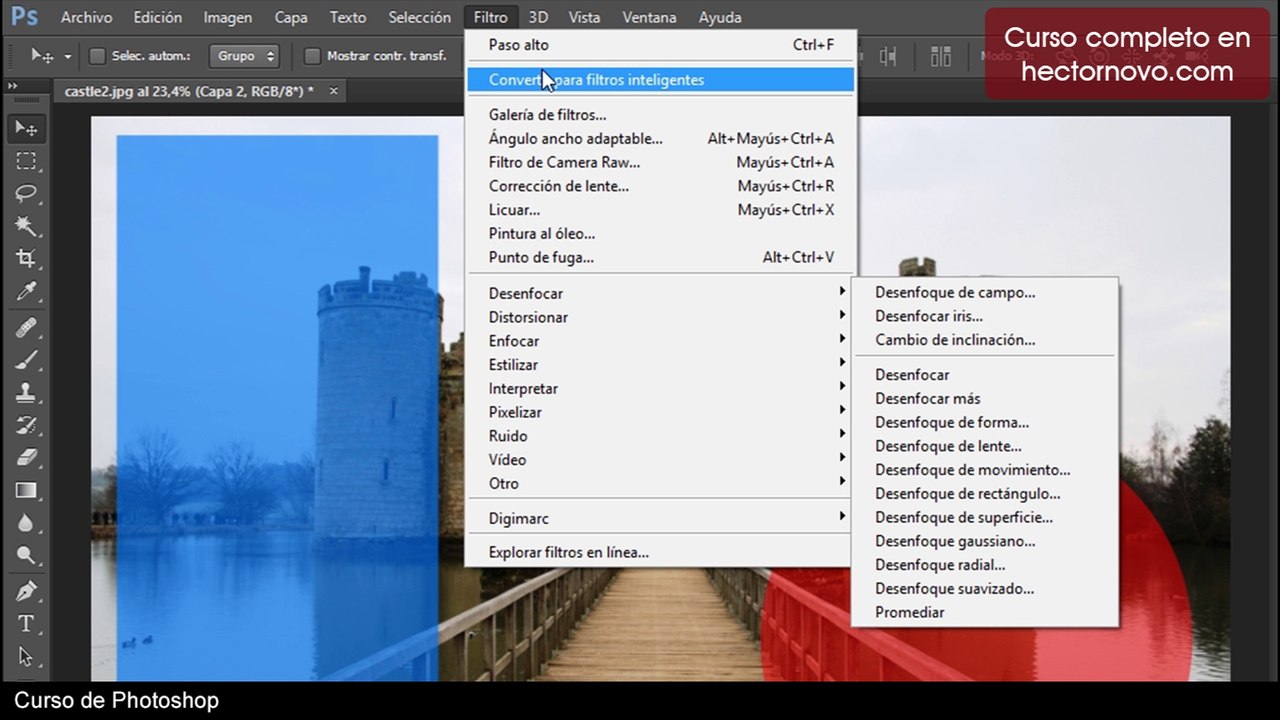Click the Photoshop Ps logo
The height and width of the screenshot is (720, 1280).
pyautogui.click(x=25, y=17)
